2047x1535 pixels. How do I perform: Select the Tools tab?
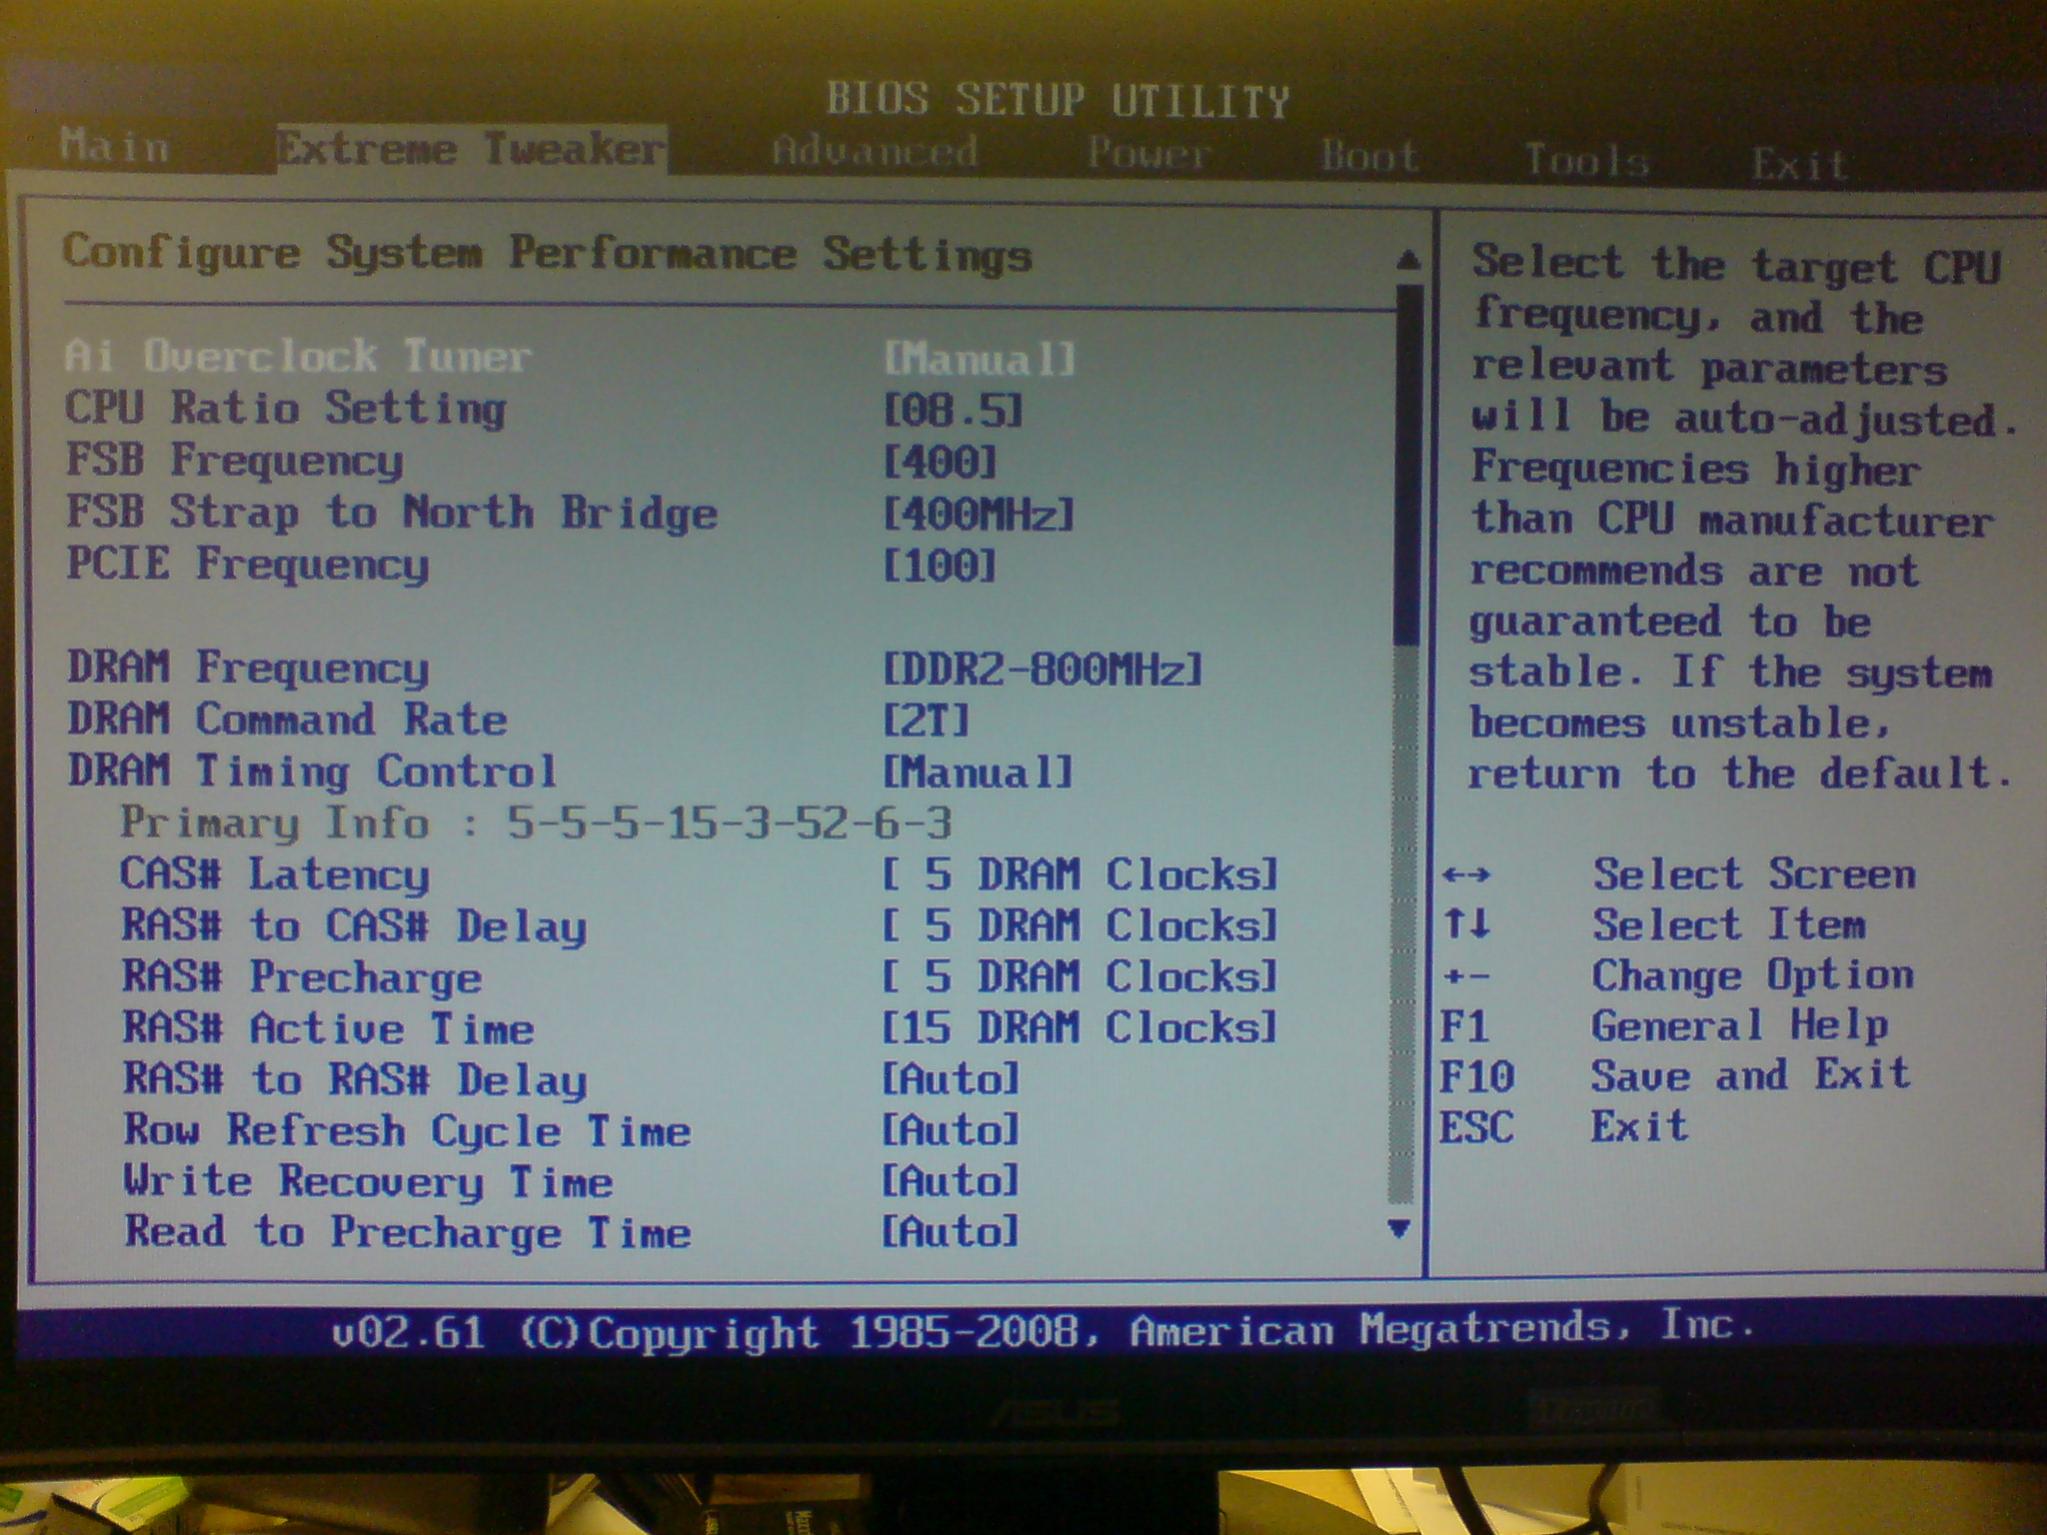(x=1586, y=160)
